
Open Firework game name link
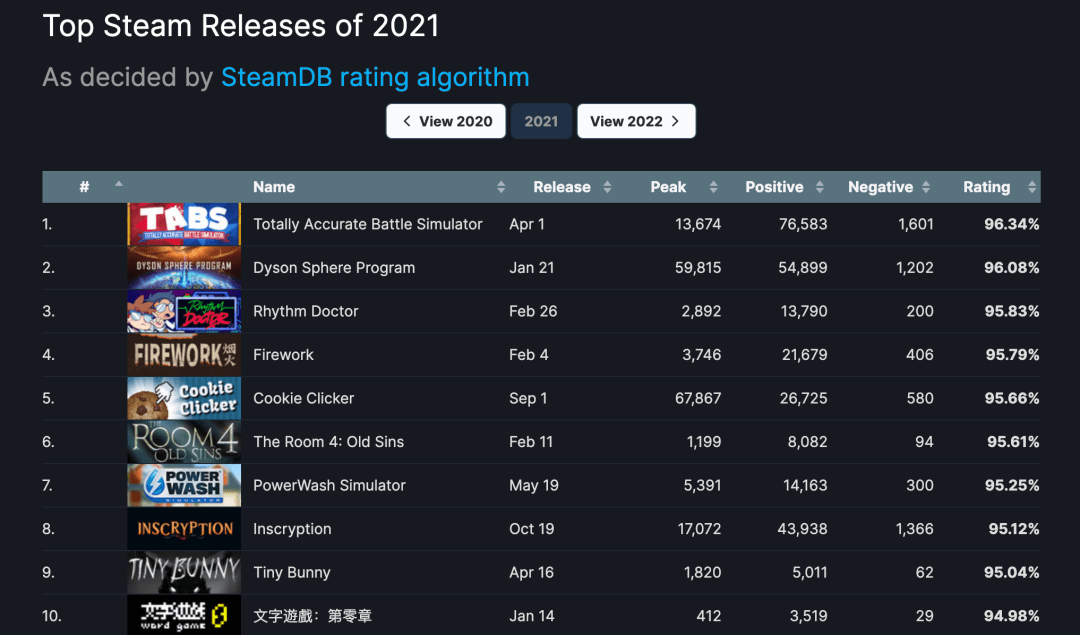[x=283, y=355]
